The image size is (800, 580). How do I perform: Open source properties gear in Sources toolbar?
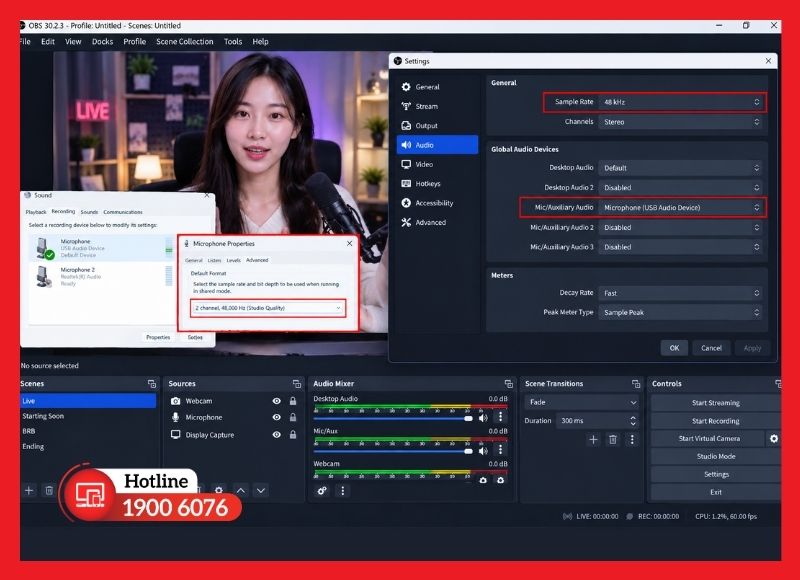point(219,490)
